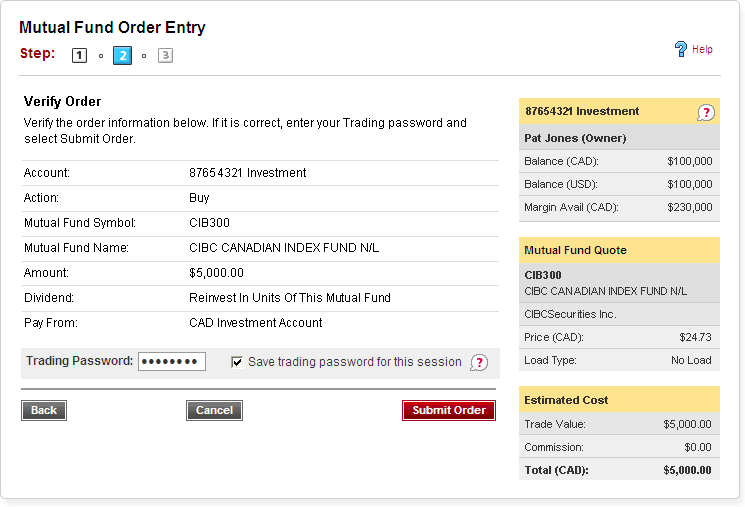Select the Total (CAD) cost row
Viewport: 745px width, 507px height.
click(x=619, y=470)
